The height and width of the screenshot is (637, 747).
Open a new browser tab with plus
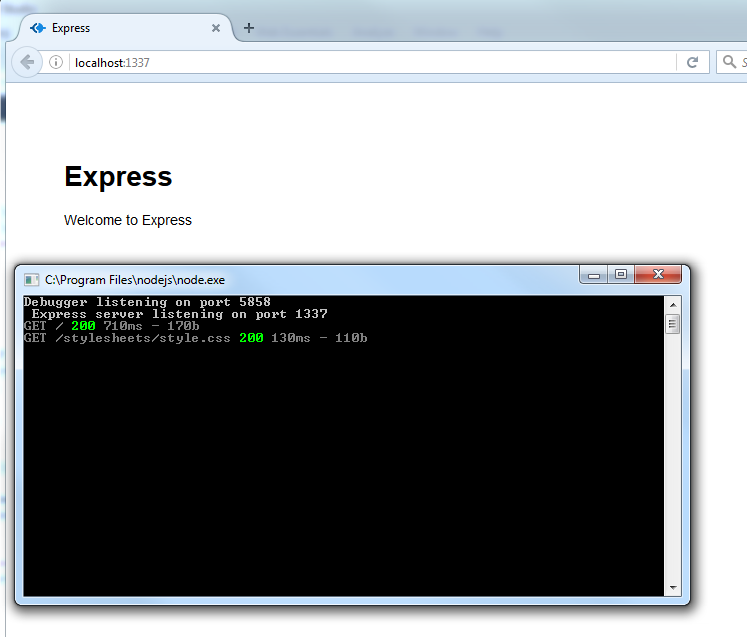(x=249, y=28)
